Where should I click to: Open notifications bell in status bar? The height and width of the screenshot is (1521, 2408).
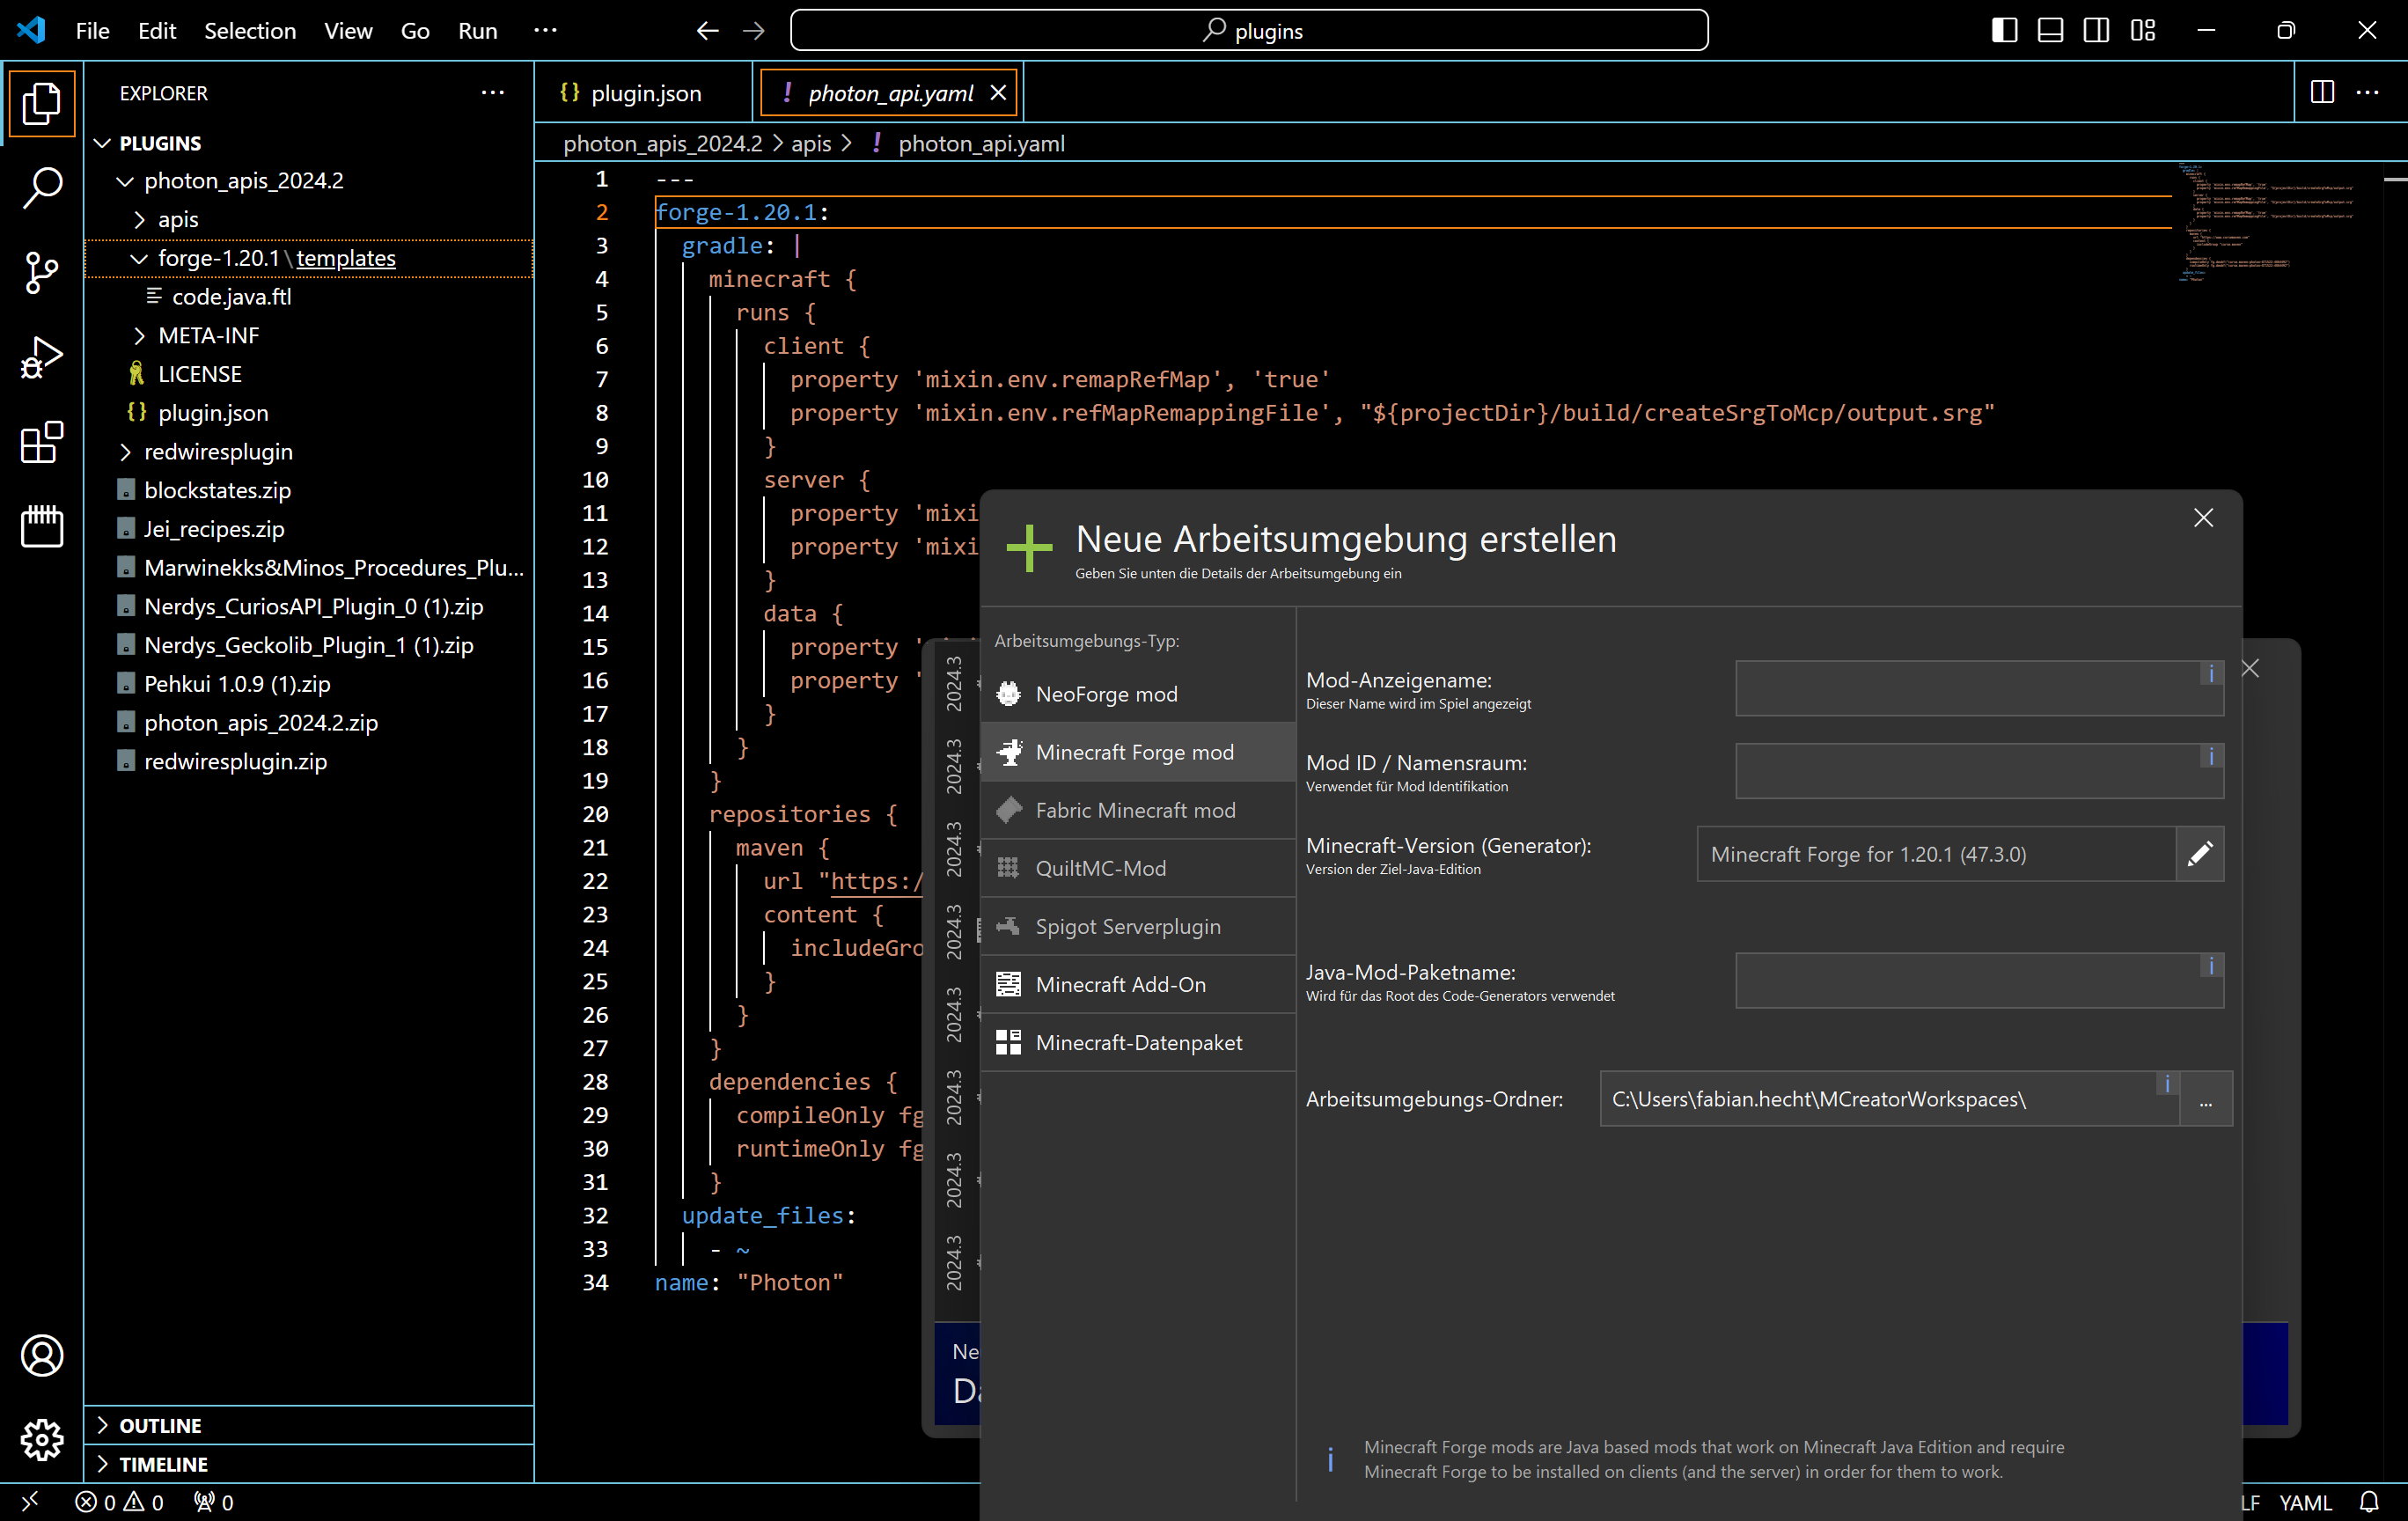tap(2370, 1502)
